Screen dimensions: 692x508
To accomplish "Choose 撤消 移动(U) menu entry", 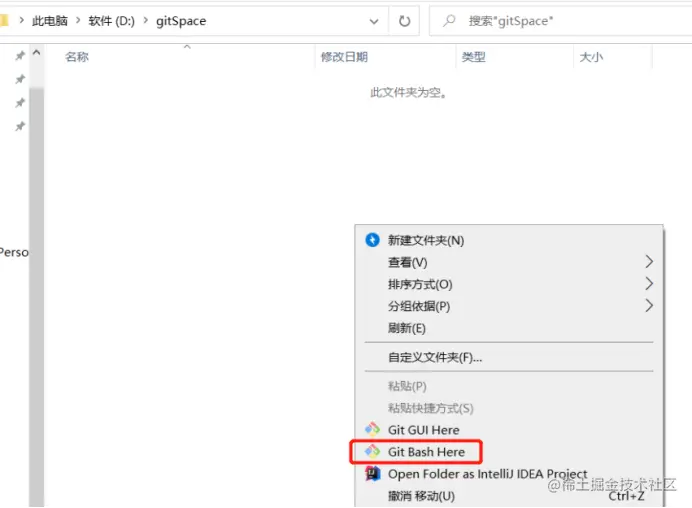I will 509,496.
